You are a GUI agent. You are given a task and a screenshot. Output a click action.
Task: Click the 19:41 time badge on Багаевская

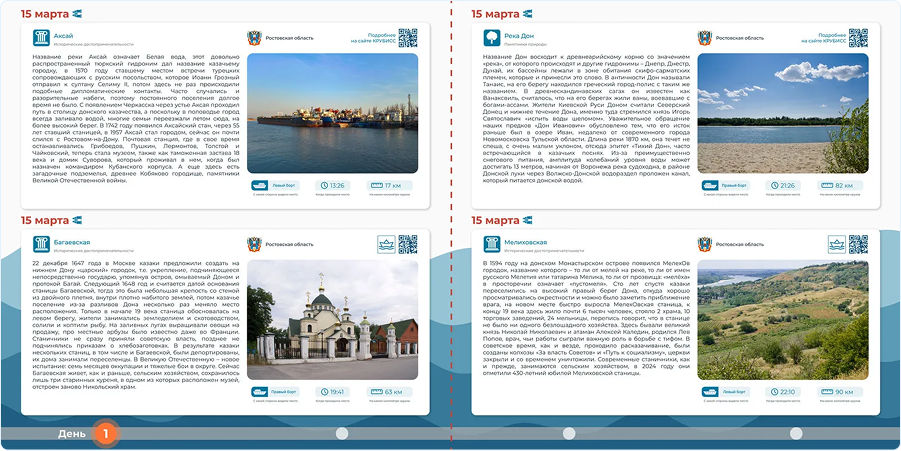coord(332,392)
